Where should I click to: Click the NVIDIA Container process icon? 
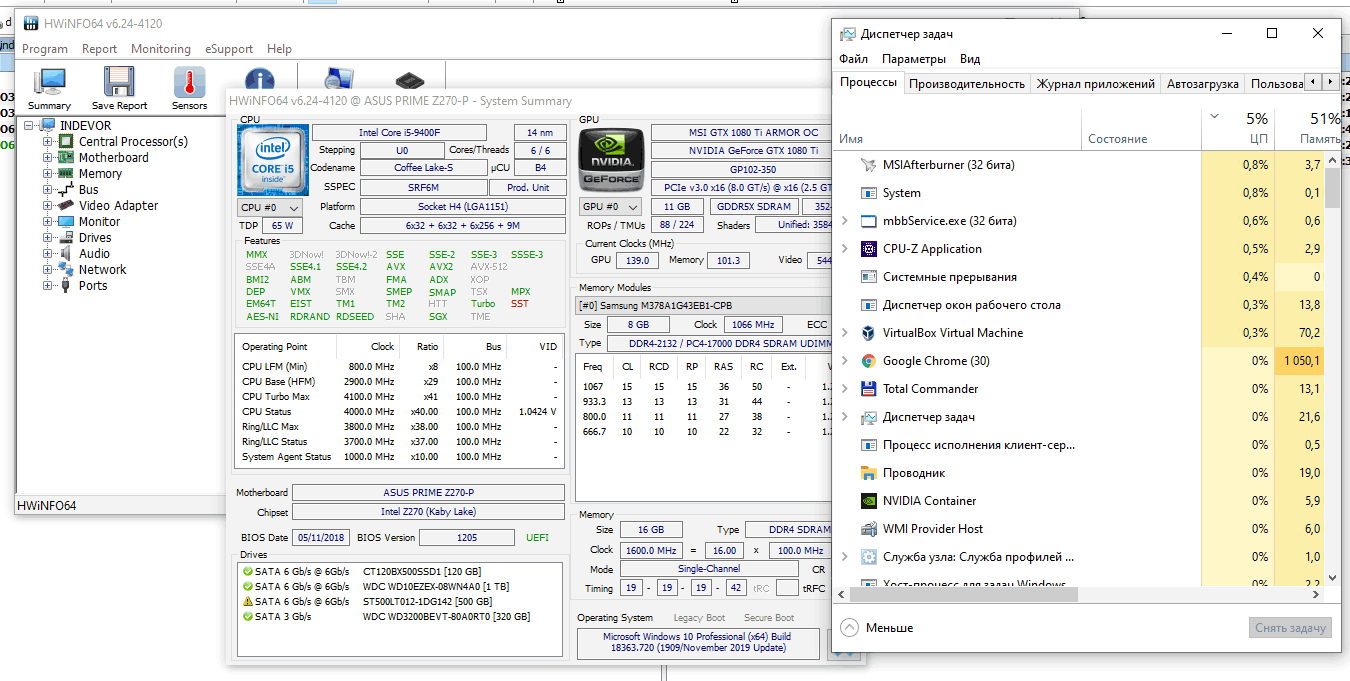coord(868,501)
